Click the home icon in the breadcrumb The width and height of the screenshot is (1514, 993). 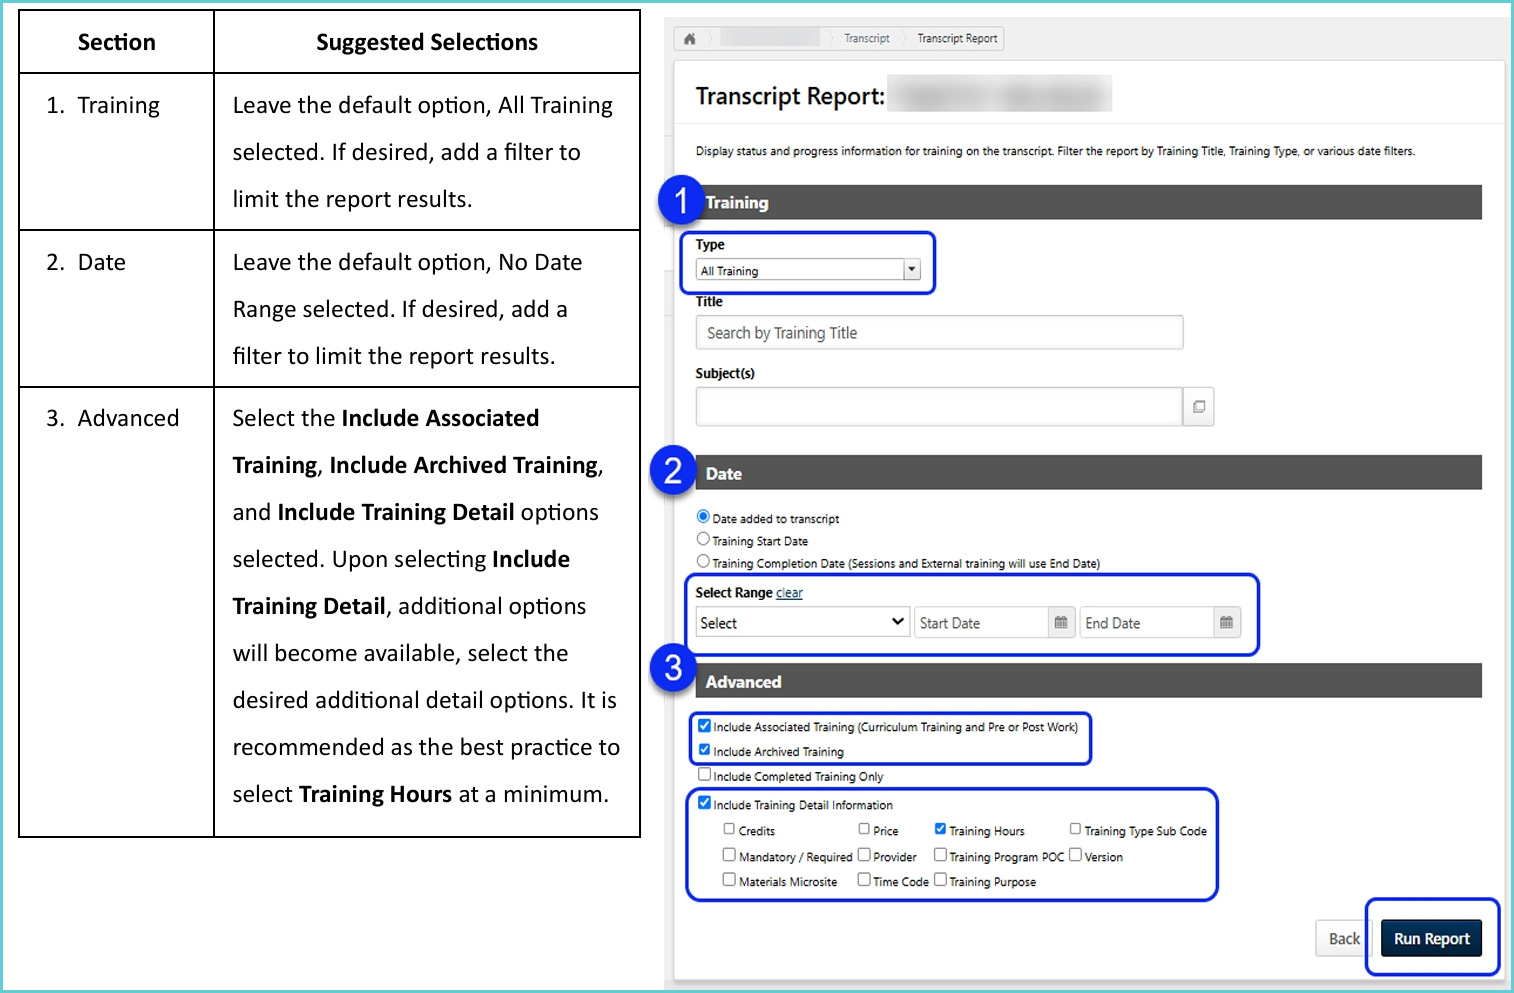(689, 39)
